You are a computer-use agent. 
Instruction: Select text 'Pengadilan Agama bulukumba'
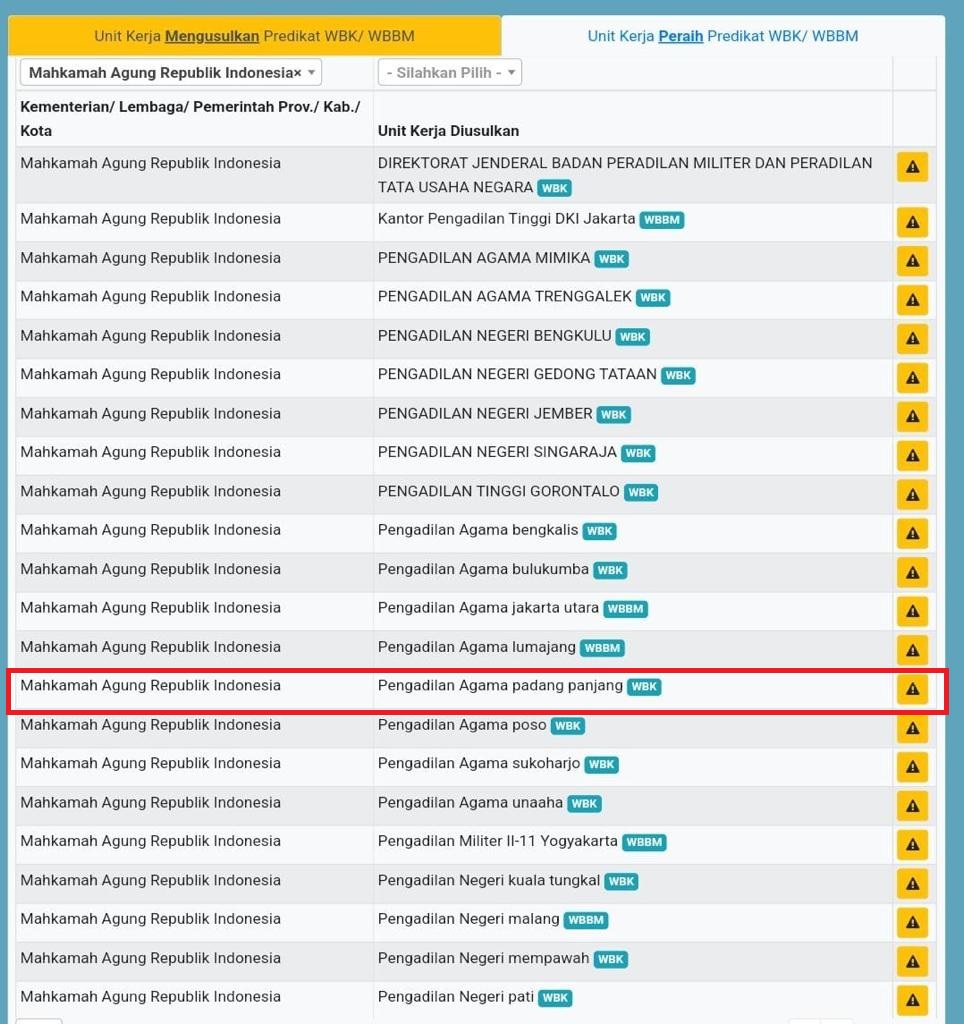[x=483, y=569]
